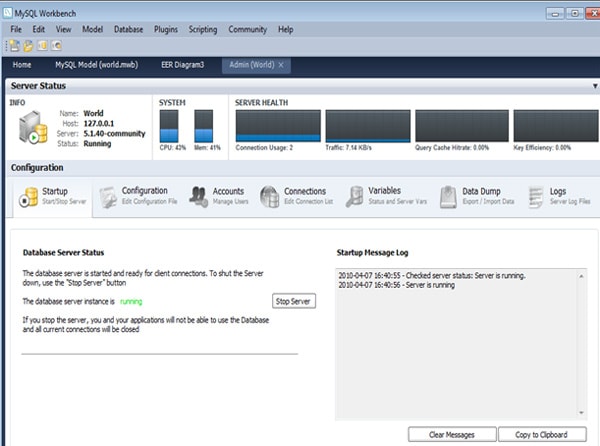Open the Logs server icon

[x=536, y=197]
